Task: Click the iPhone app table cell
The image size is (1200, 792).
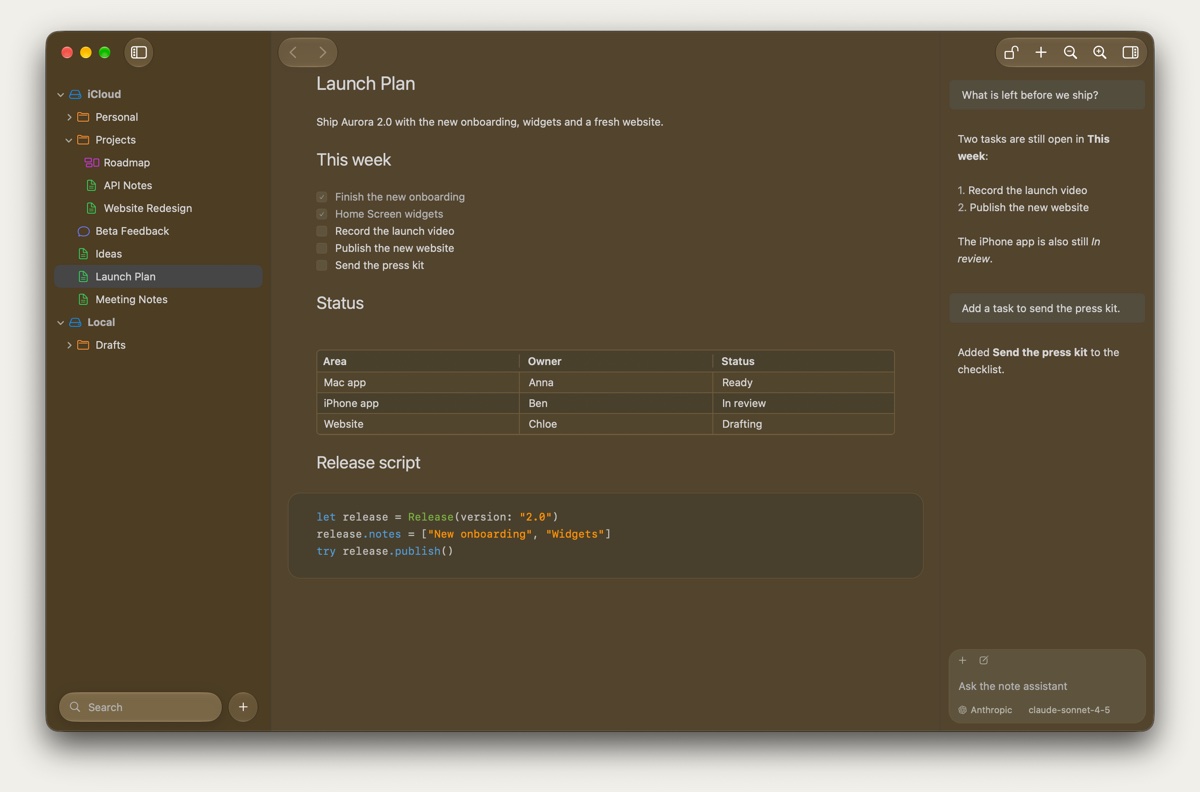Action: (418, 403)
